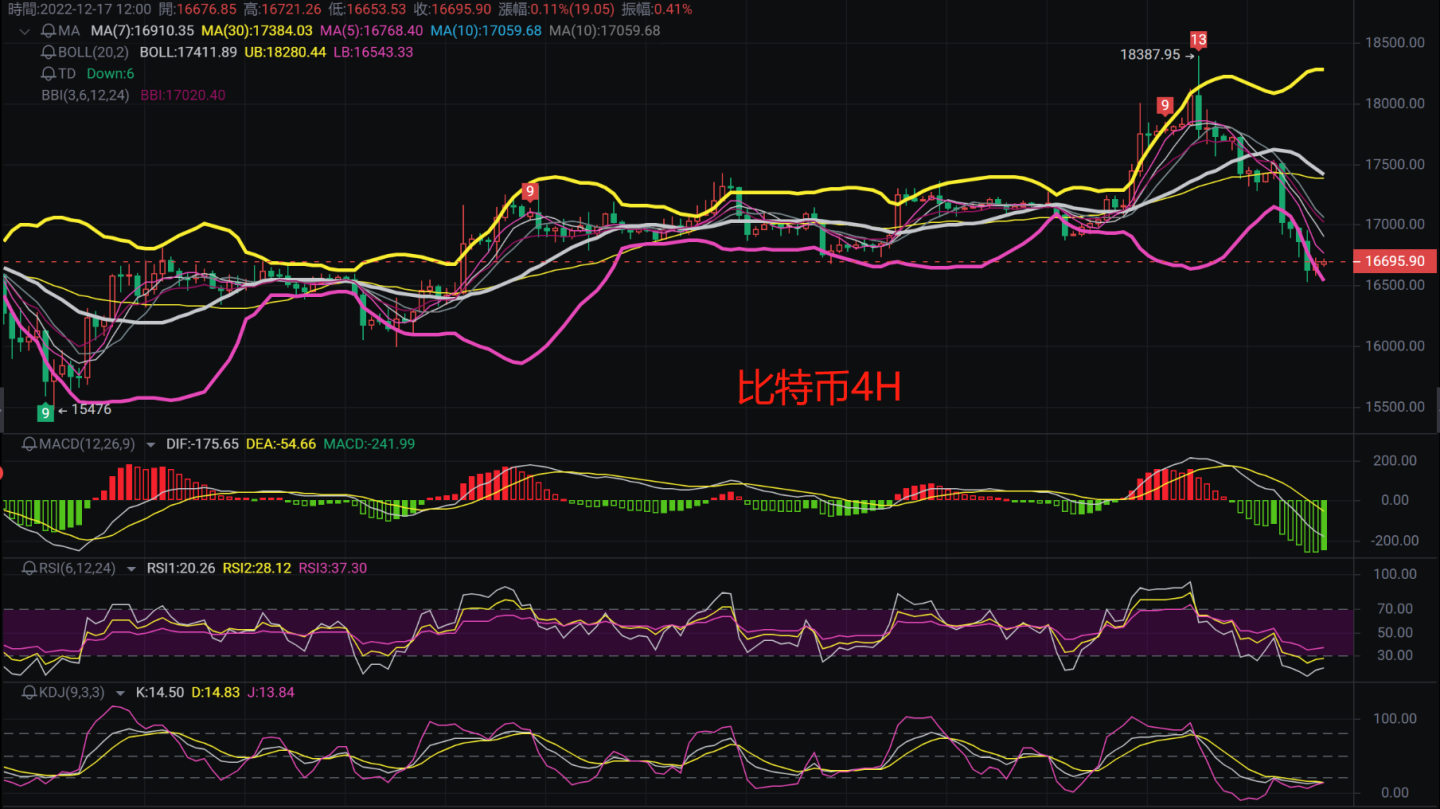Viewport: 1440px width, 809px height.
Task: Click the red '13' sell countdown marker
Action: point(1198,39)
